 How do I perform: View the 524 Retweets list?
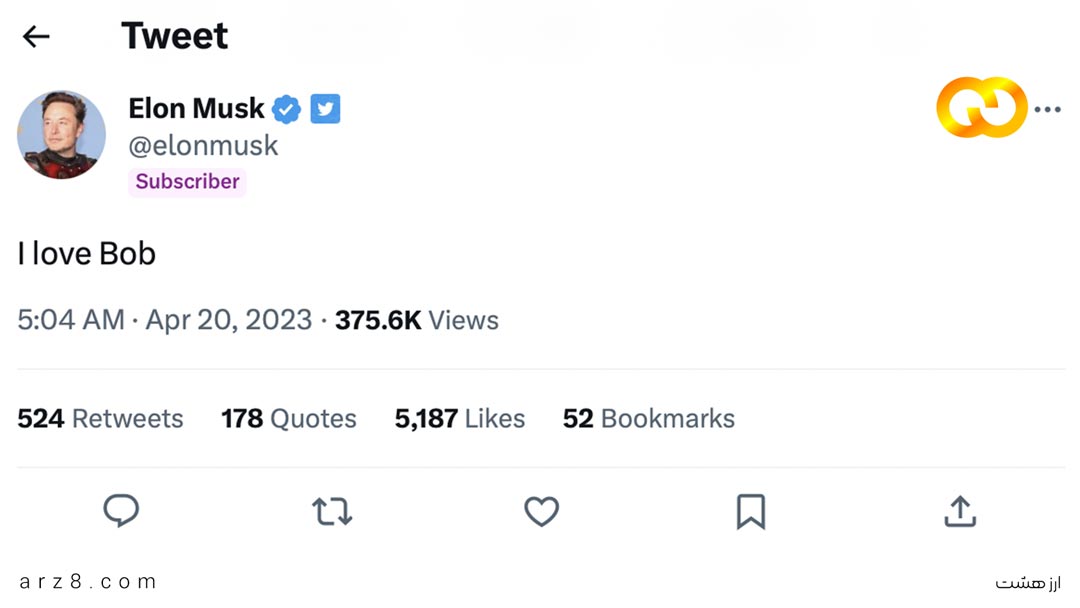(x=100, y=418)
